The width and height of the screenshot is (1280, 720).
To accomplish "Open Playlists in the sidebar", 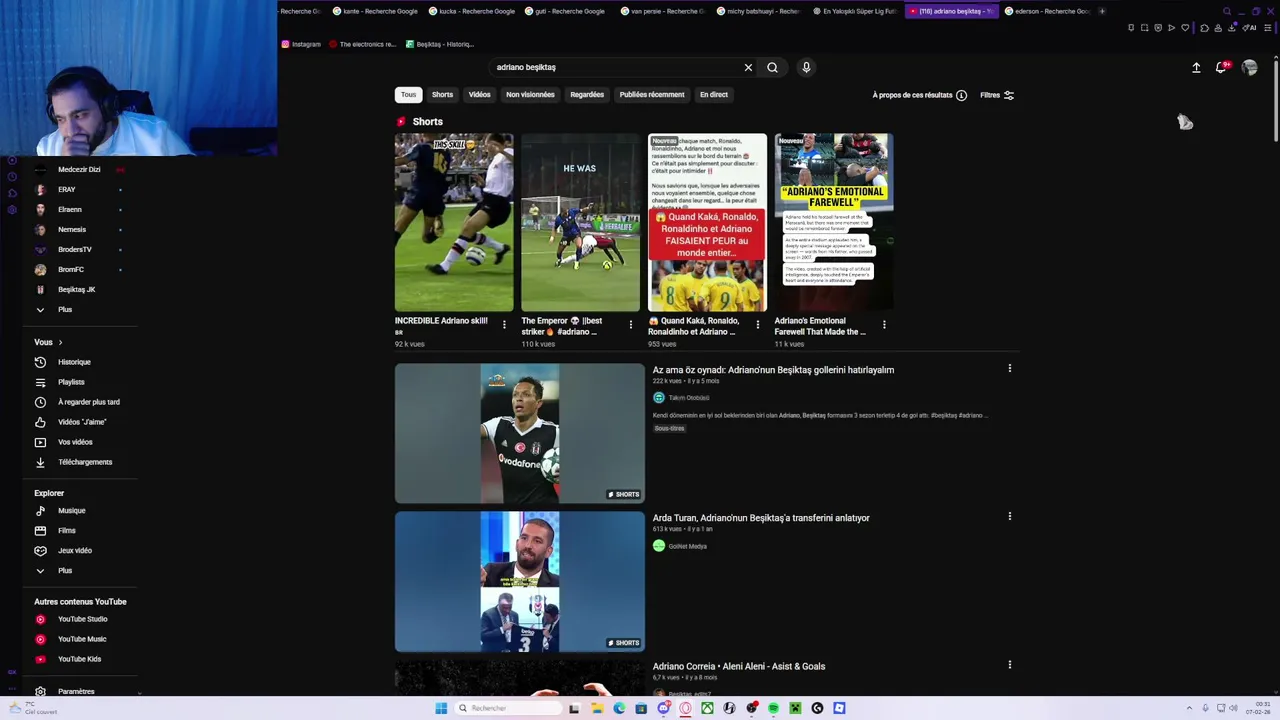I will point(71,382).
